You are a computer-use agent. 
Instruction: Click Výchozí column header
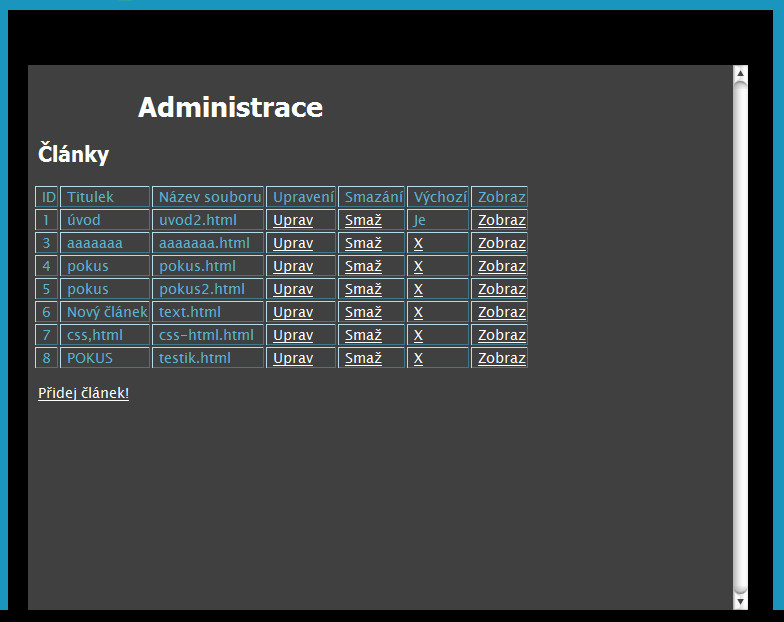[438, 197]
